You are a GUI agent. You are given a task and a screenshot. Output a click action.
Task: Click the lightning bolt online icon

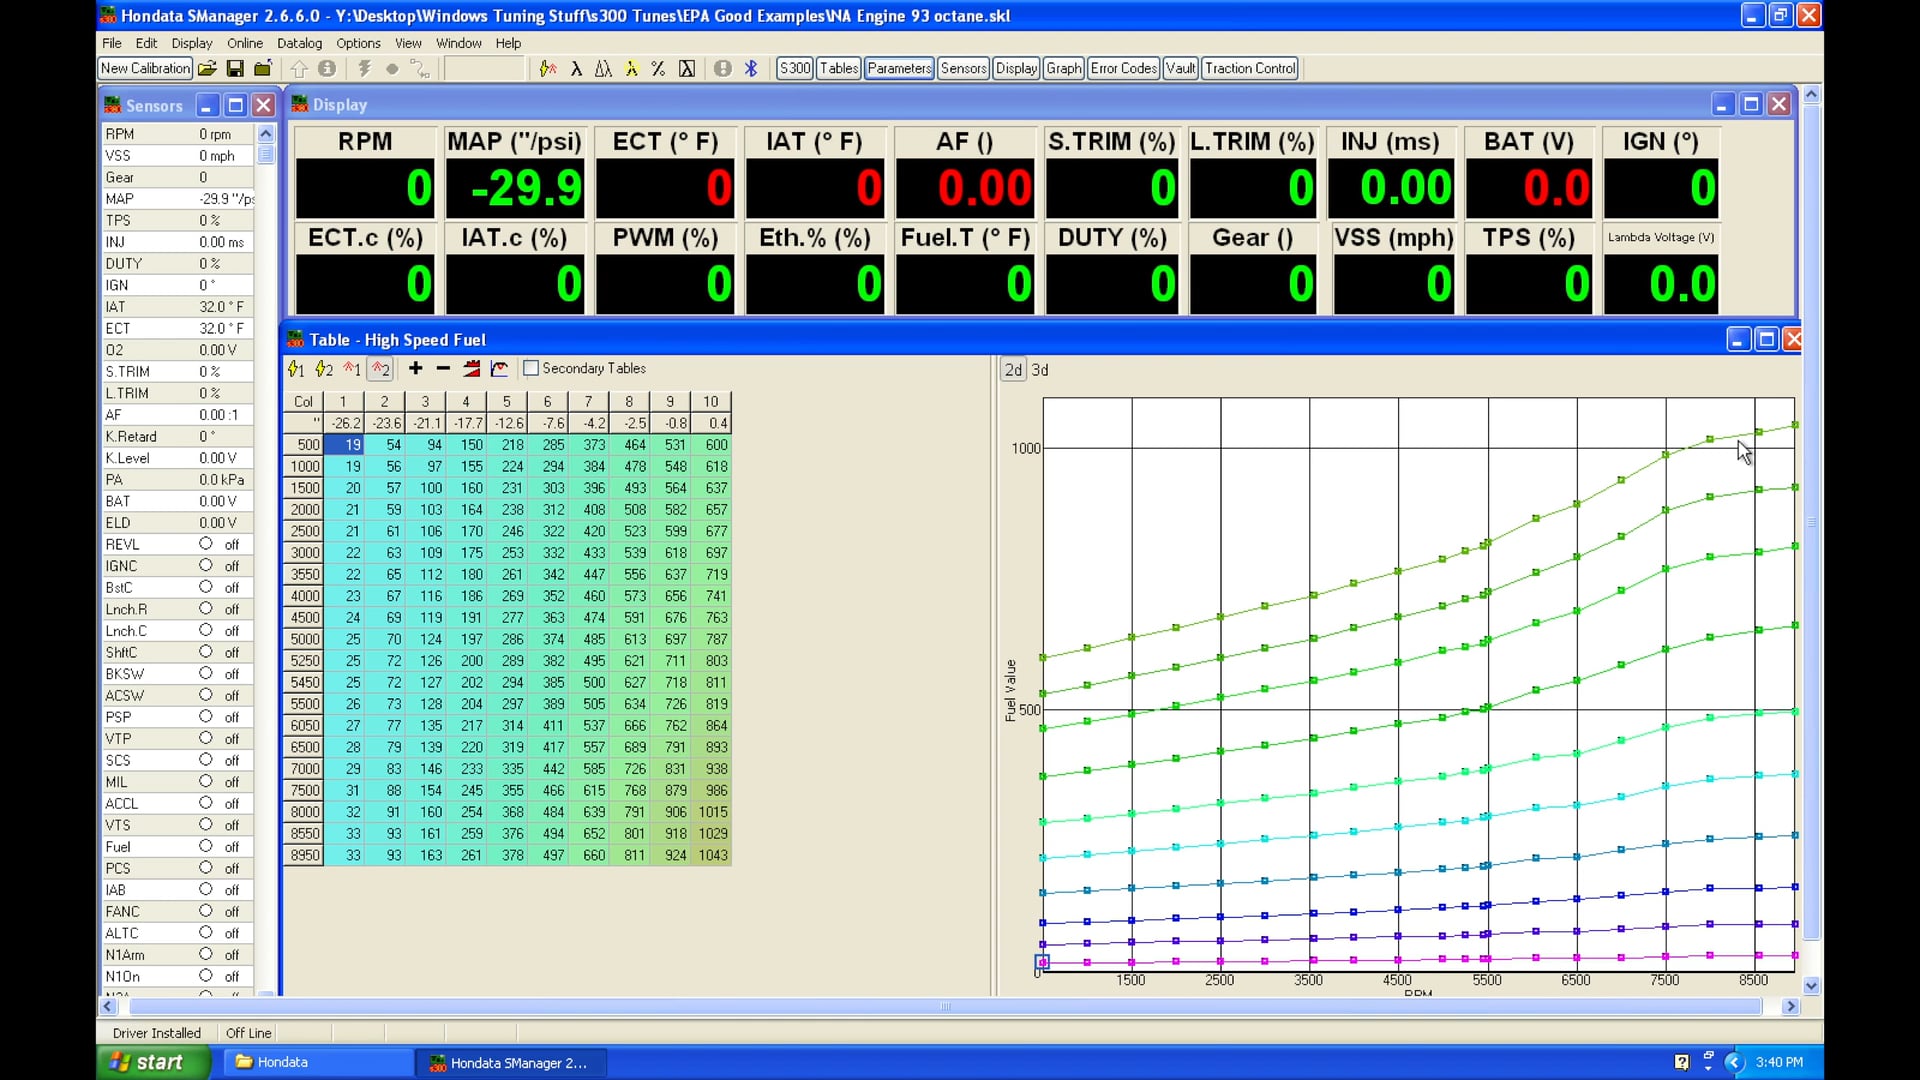click(364, 68)
